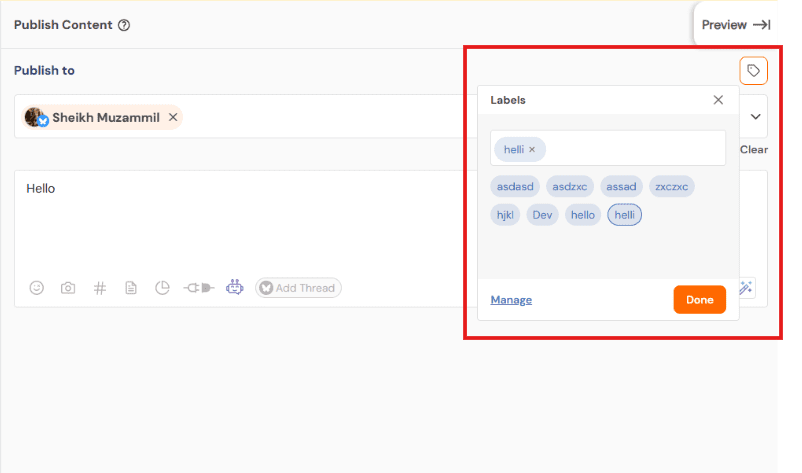Open the hashtag icon
Viewport: 802px width, 473px height.
click(x=100, y=288)
